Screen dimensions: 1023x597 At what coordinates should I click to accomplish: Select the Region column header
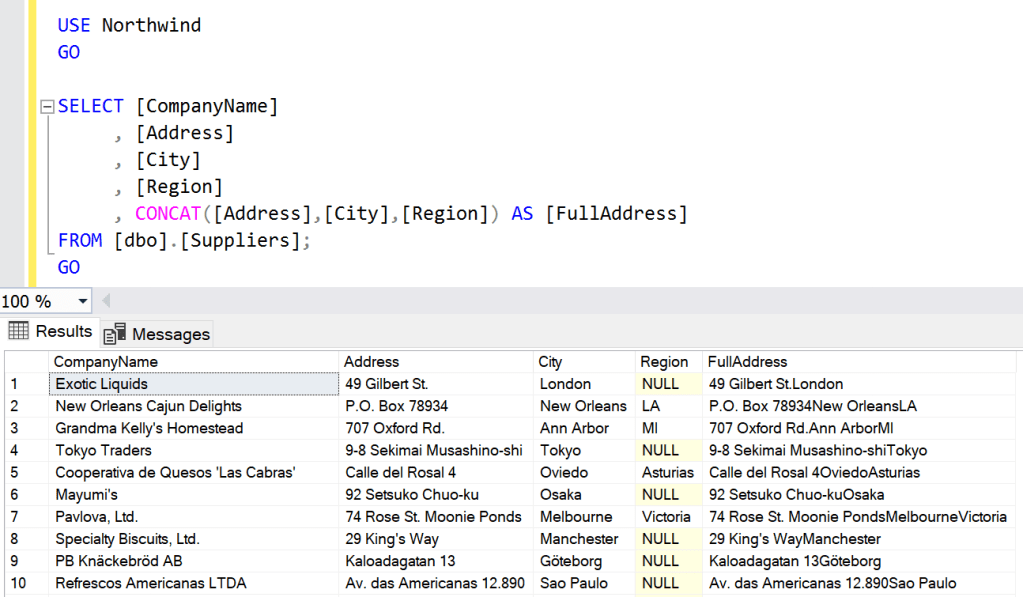[x=664, y=362]
